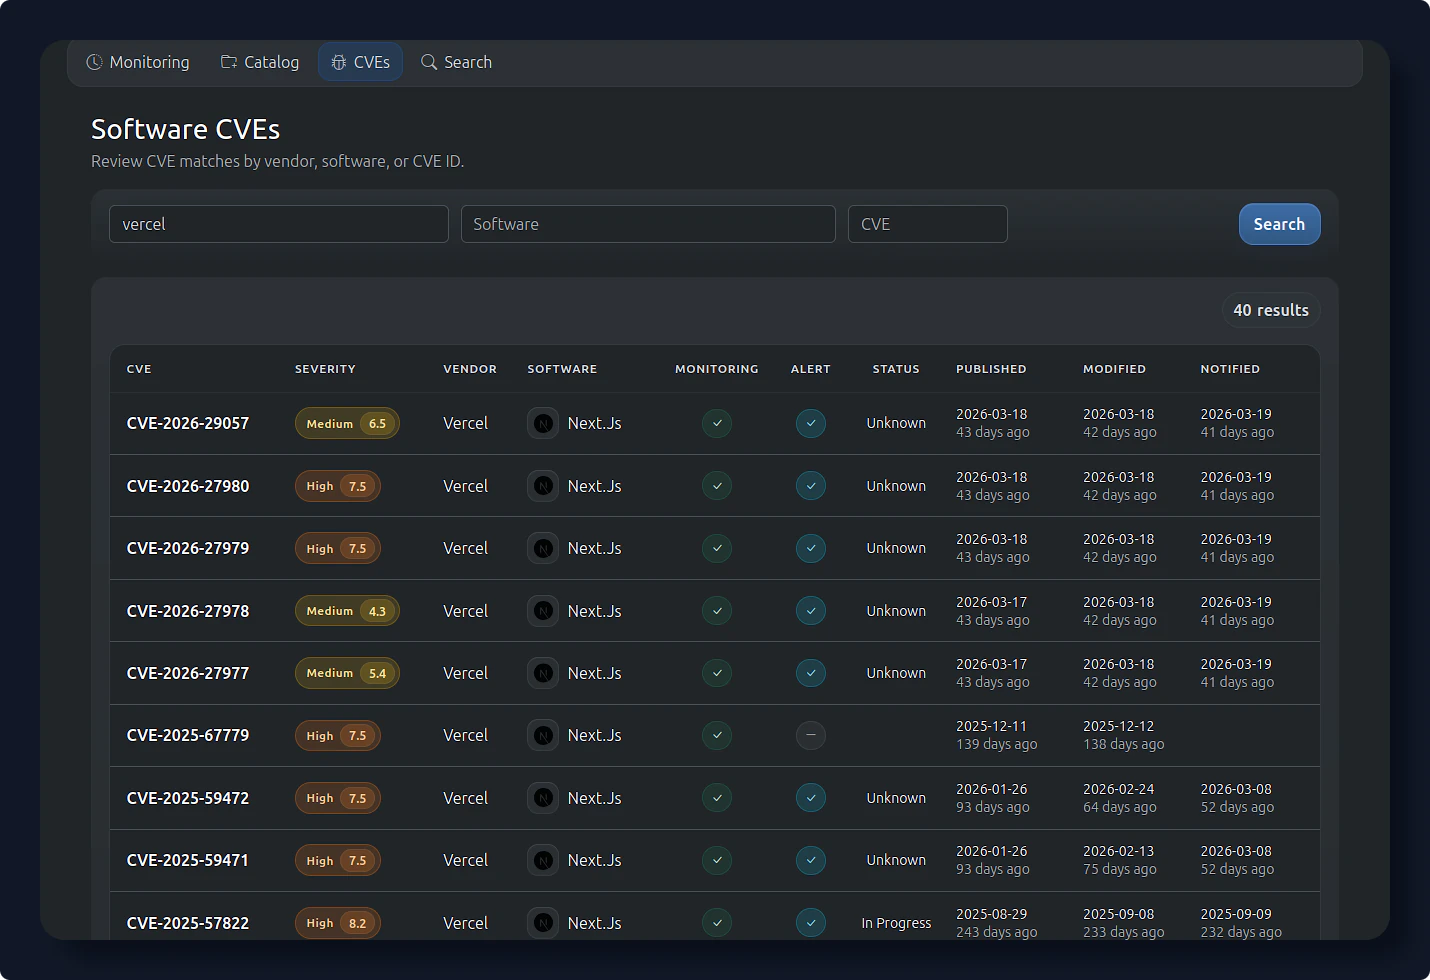The width and height of the screenshot is (1430, 980).
Task: Open CVE-2026-27978 entry
Action: pos(188,611)
